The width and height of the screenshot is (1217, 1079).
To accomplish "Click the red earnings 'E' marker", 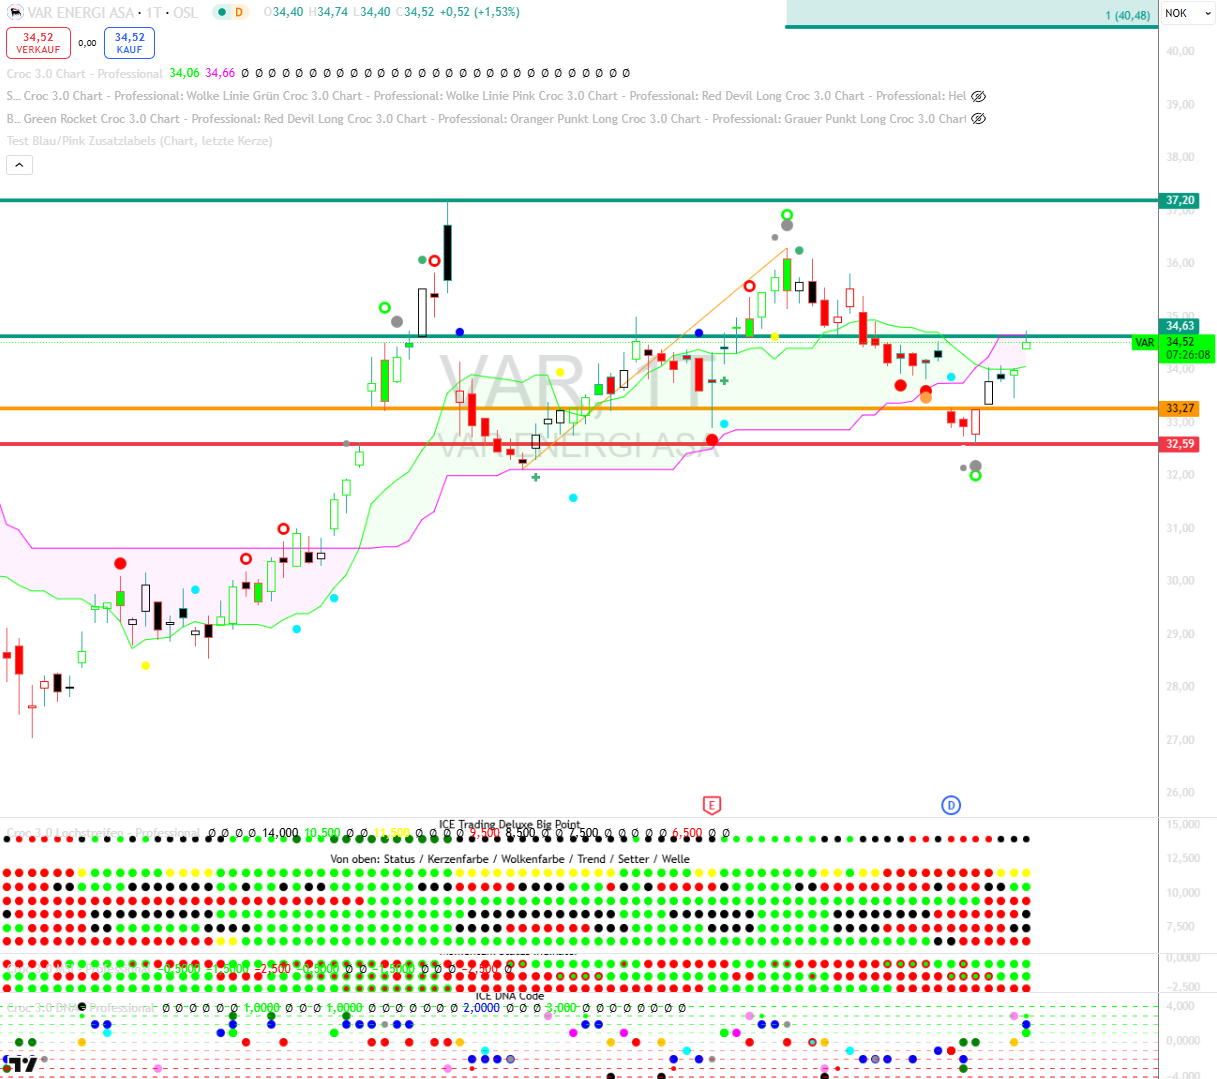I will pos(712,805).
